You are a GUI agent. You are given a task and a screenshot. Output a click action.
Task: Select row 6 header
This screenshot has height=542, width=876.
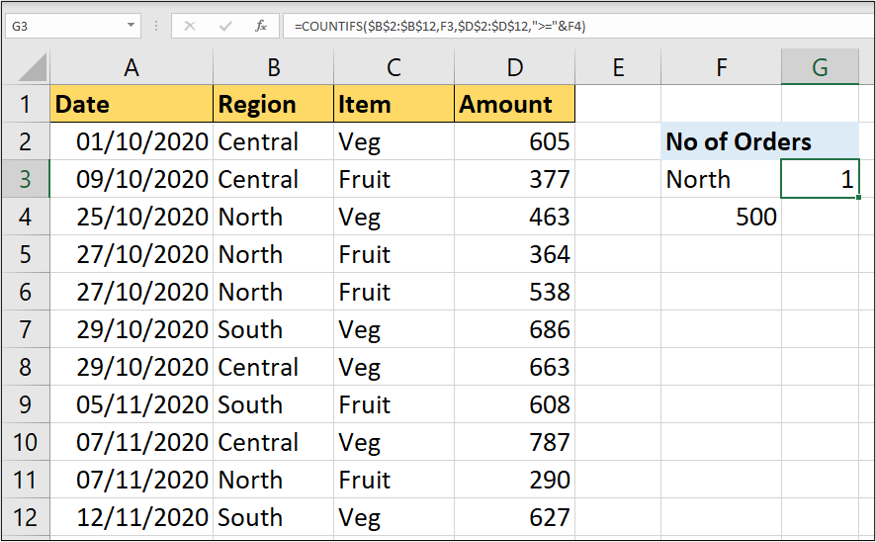click(25, 292)
